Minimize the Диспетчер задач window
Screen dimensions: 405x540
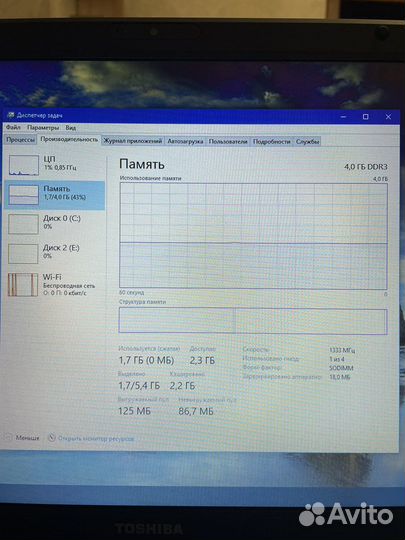point(343,117)
